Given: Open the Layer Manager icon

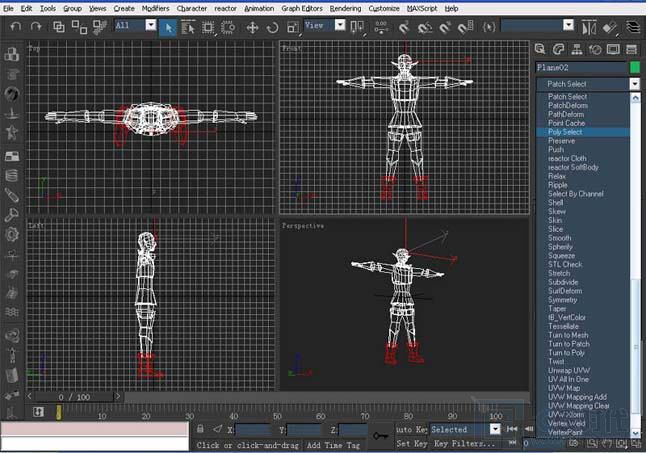Looking at the screenshot, I should click(x=632, y=28).
